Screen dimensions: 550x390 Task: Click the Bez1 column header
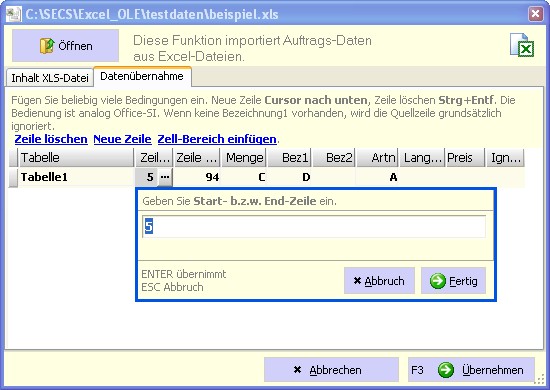290,158
